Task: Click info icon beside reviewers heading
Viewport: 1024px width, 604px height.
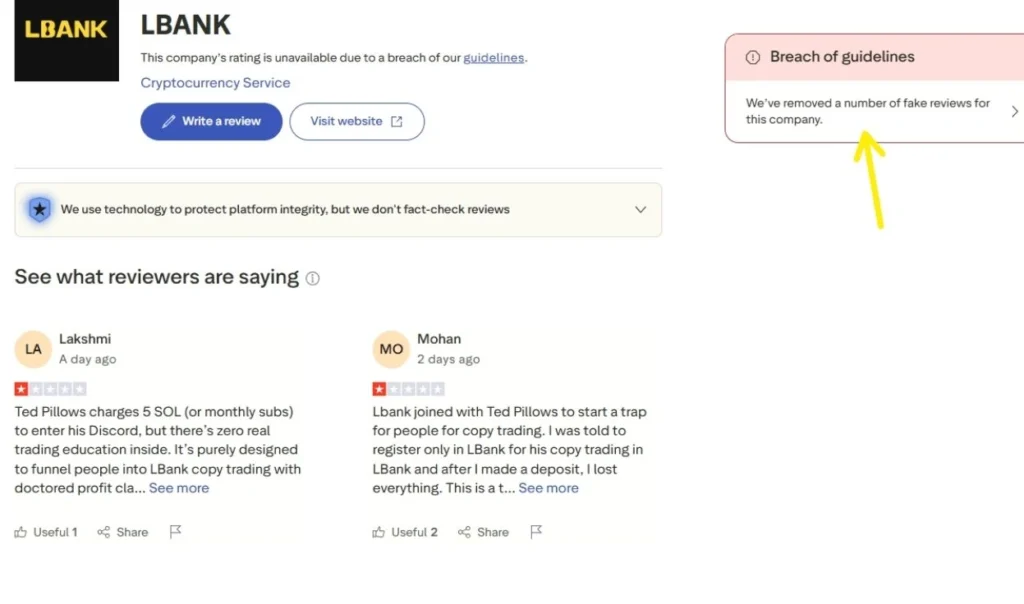Action: 313,279
